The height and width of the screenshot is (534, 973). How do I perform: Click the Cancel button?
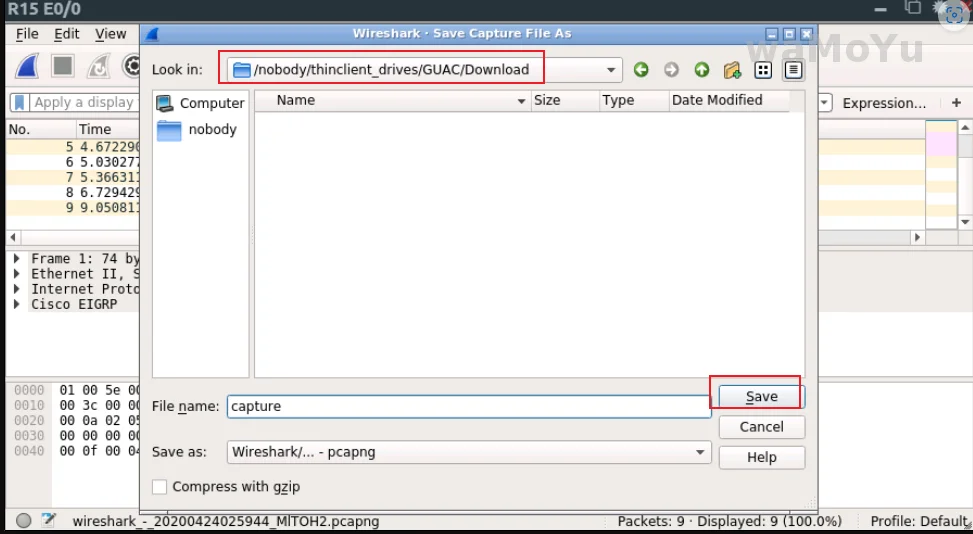[x=761, y=427]
